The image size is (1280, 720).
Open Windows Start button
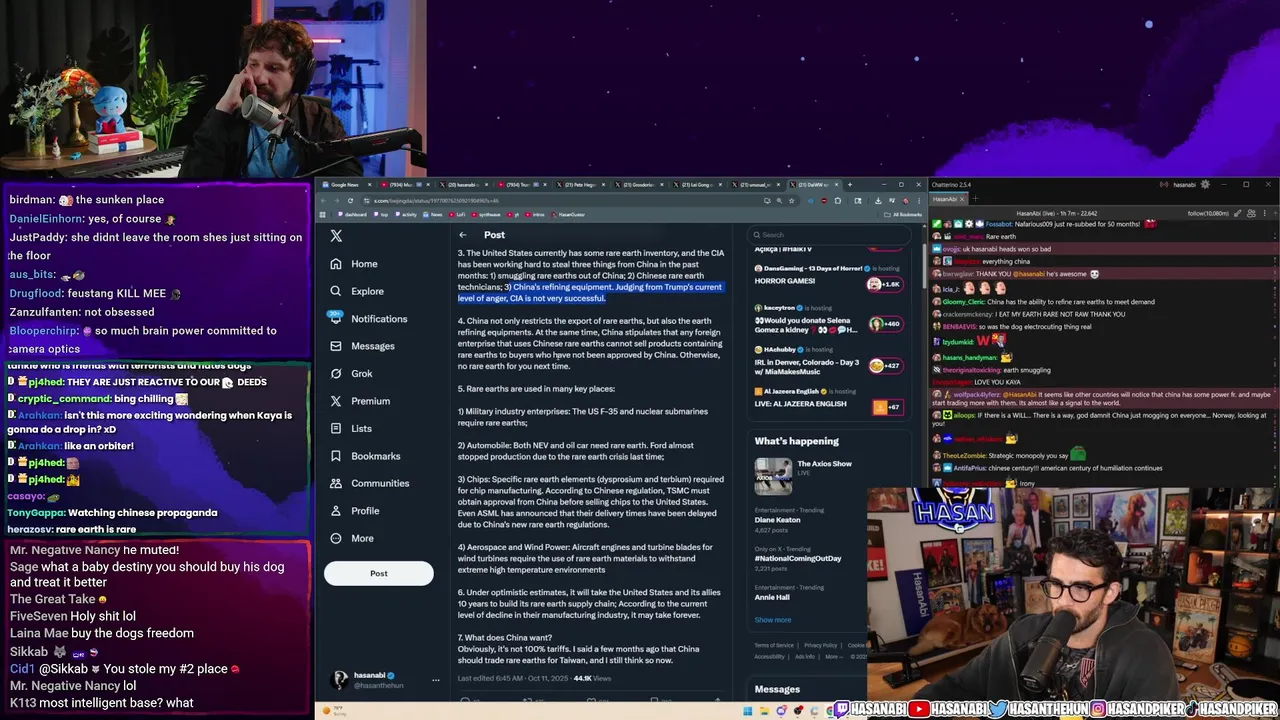(747, 711)
